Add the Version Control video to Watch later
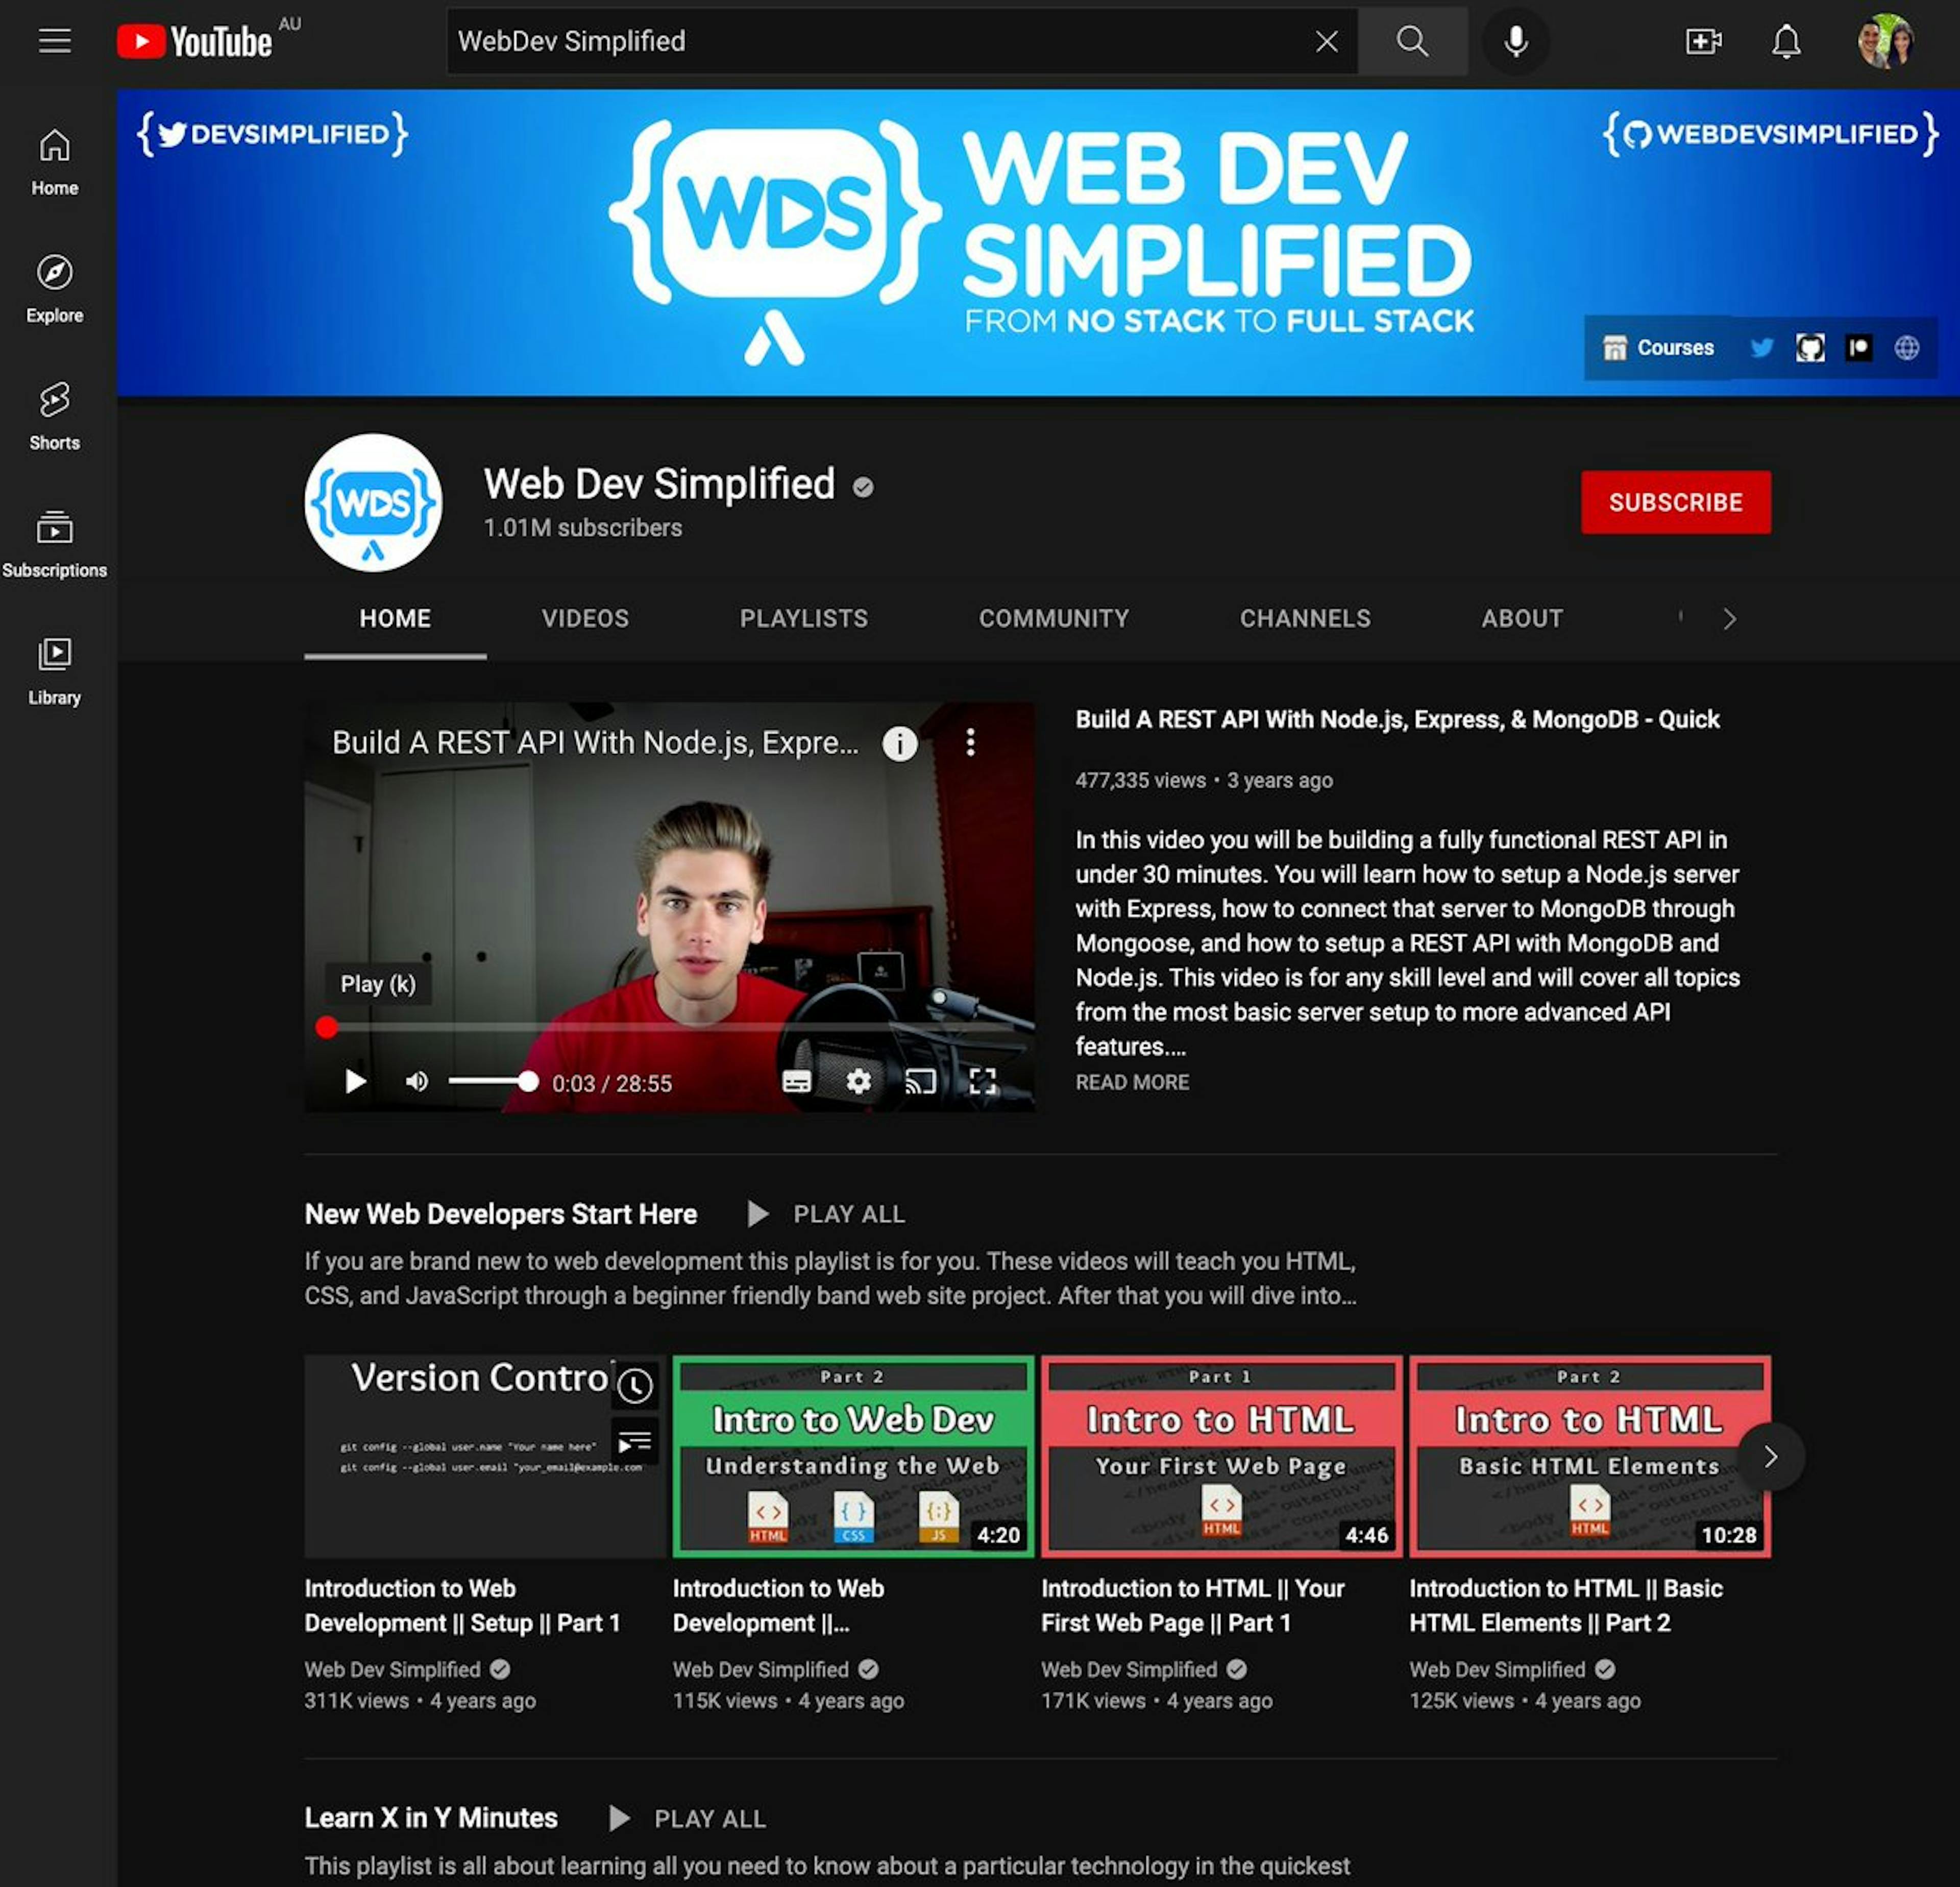This screenshot has height=1887, width=1960. pyautogui.click(x=634, y=1385)
